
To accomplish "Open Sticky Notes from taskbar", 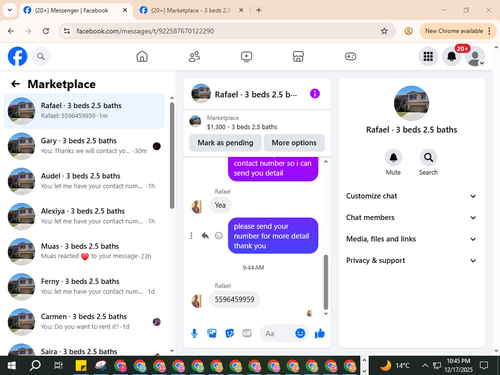I will pyautogui.click(x=81, y=366).
